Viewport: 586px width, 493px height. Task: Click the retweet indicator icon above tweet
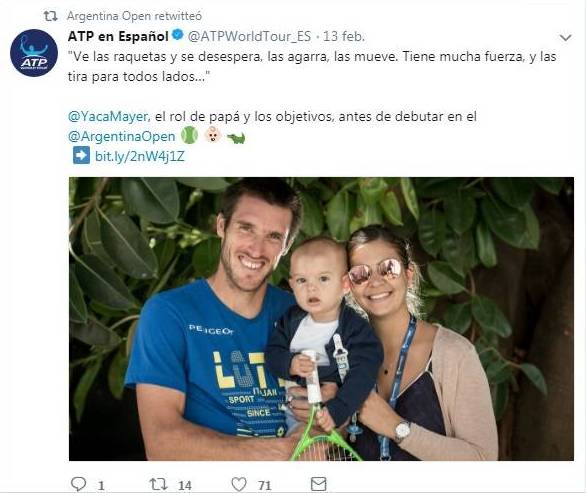click(50, 16)
